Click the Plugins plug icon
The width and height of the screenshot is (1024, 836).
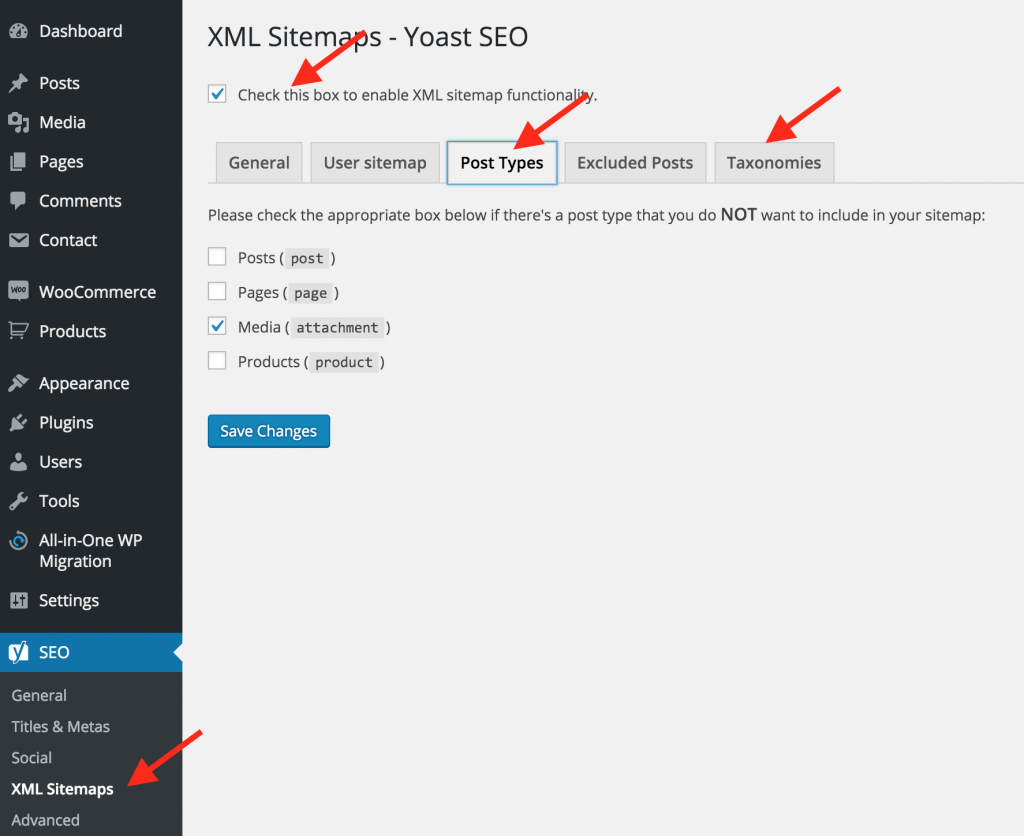click(x=18, y=423)
